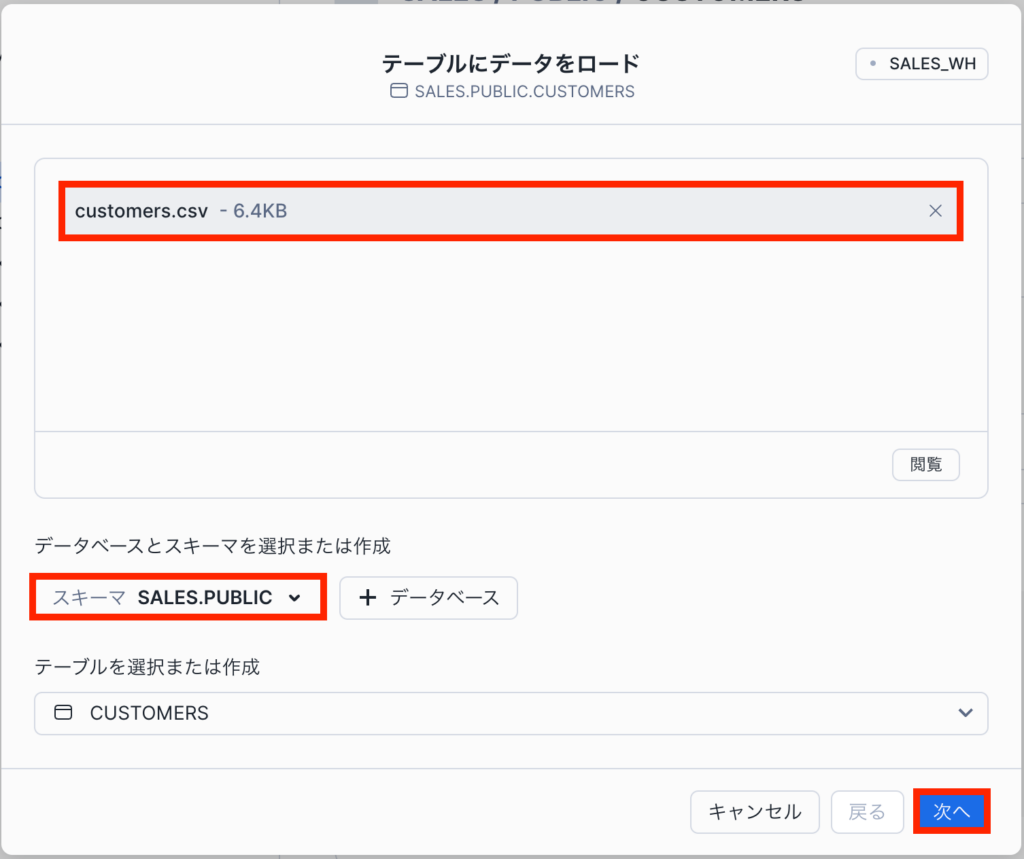
Task: Click the status dot in SALES_WH badge
Action: (874, 64)
